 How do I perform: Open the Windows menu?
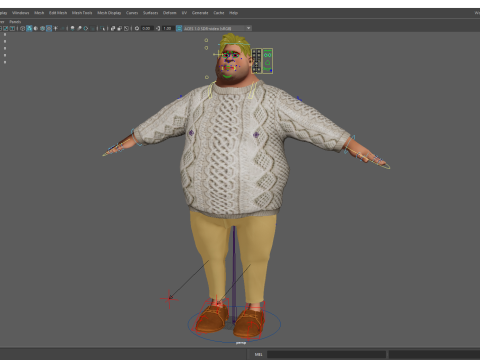pyautogui.click(x=20, y=13)
